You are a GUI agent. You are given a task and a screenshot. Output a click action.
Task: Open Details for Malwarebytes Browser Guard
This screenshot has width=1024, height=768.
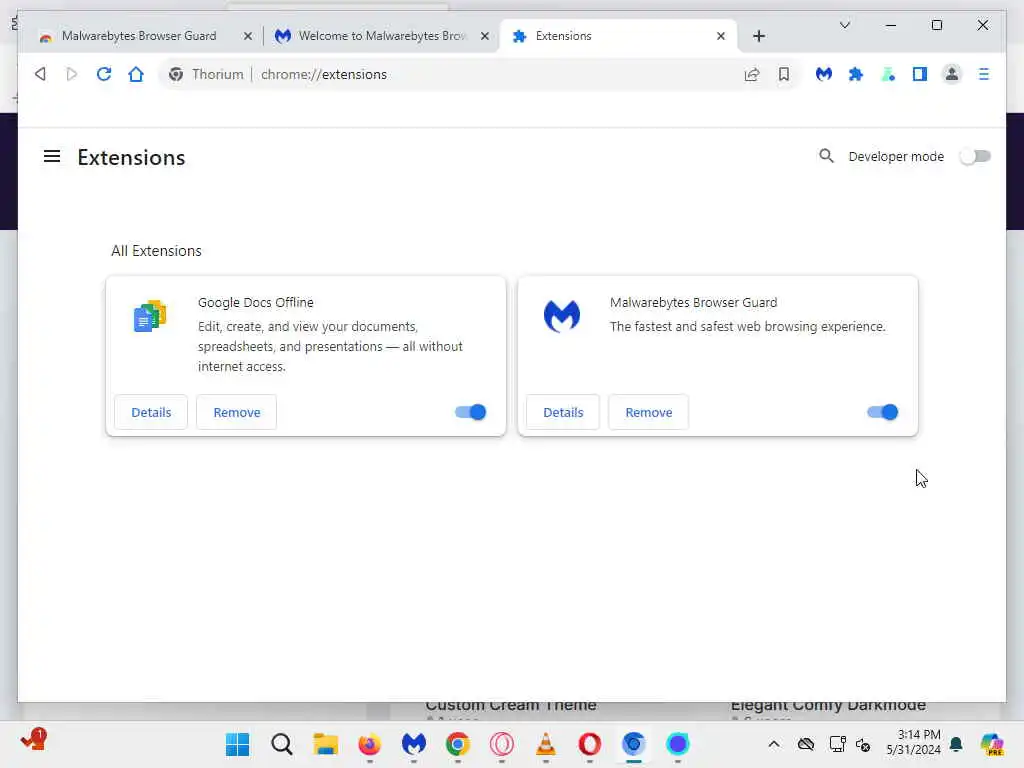(563, 412)
